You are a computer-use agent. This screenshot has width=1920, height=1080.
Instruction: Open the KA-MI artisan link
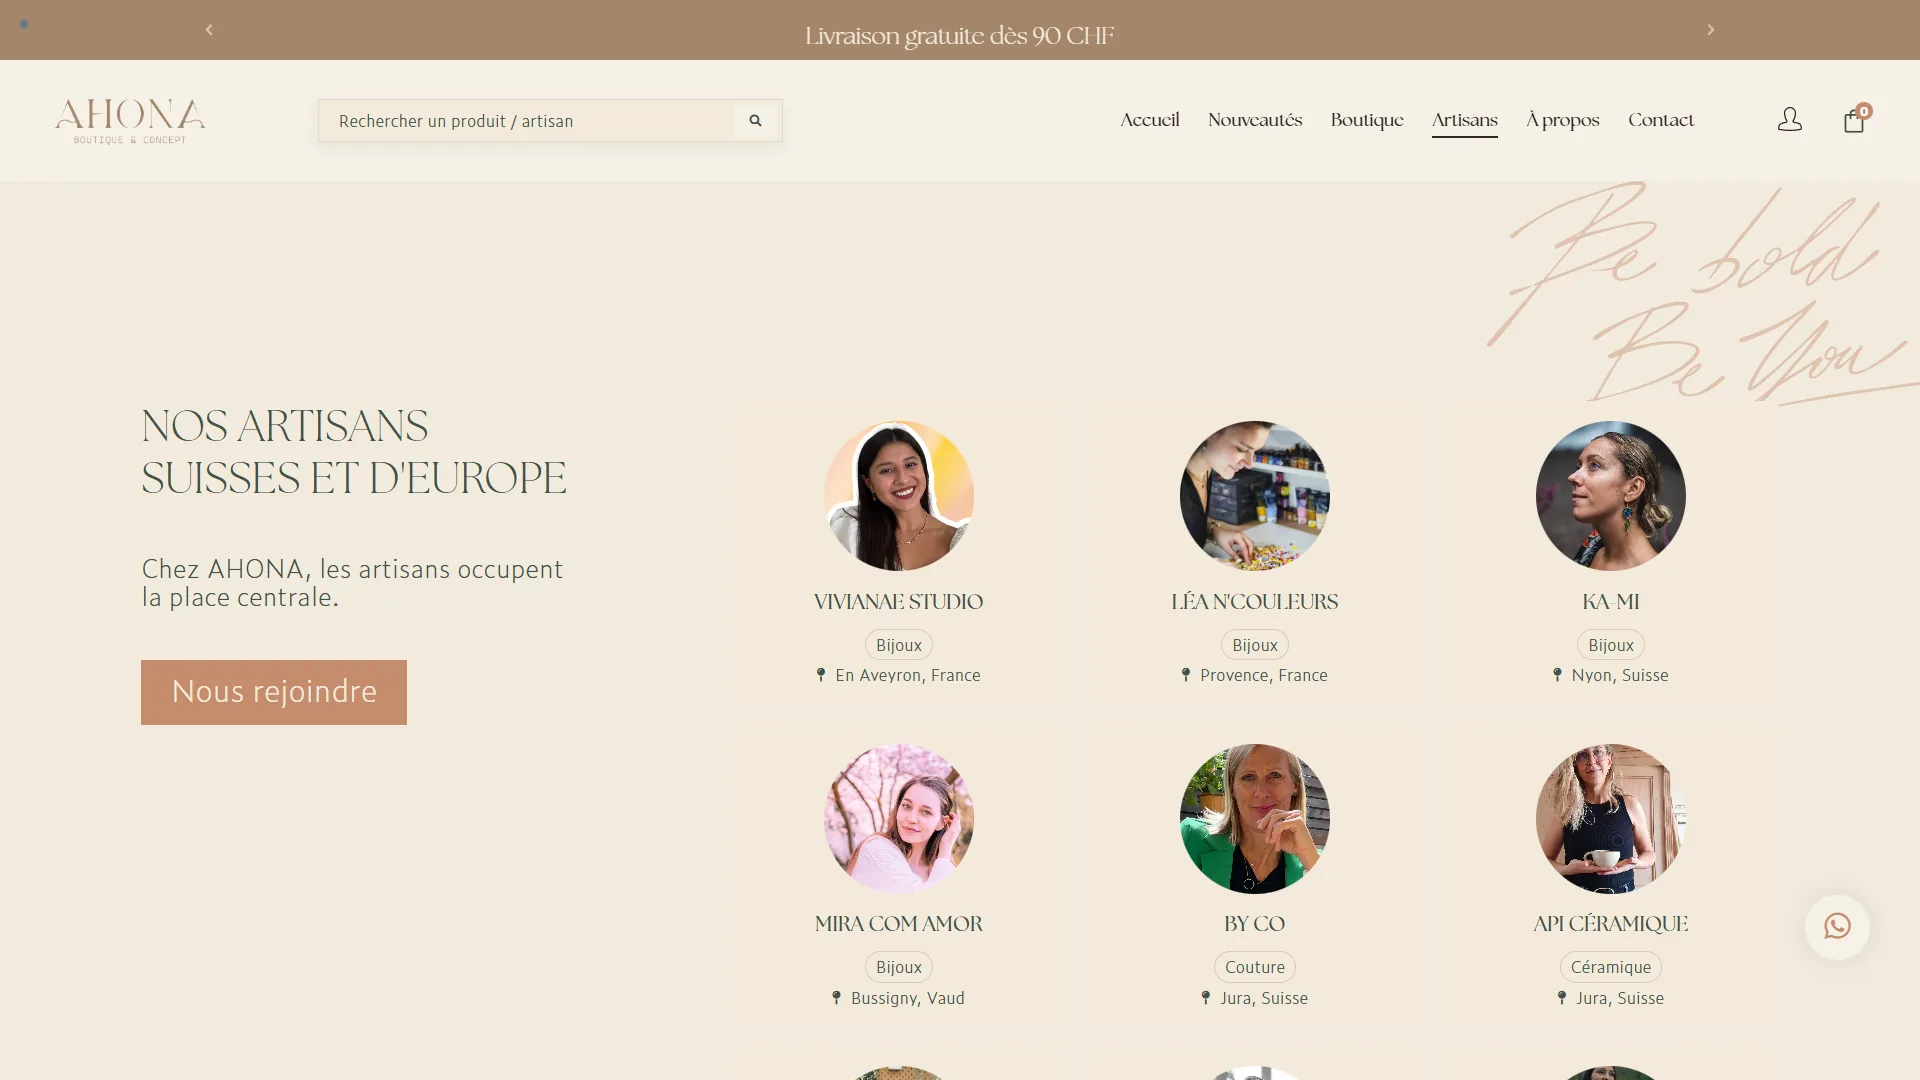click(1611, 602)
